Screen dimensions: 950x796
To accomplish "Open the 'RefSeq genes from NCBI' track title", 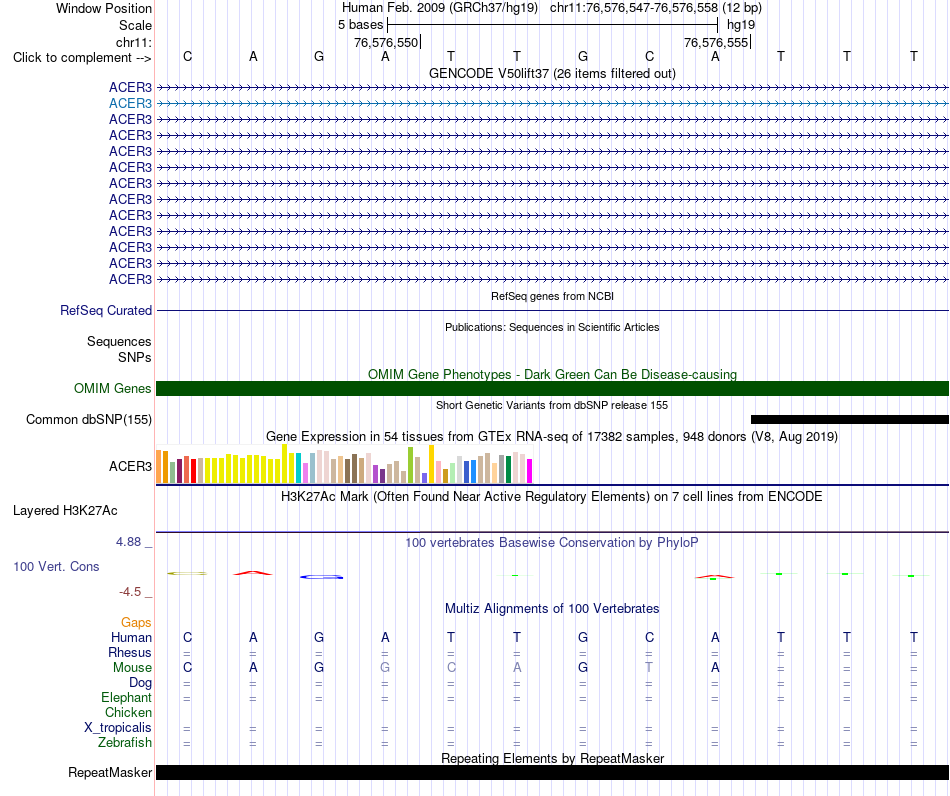I will point(552,296).
